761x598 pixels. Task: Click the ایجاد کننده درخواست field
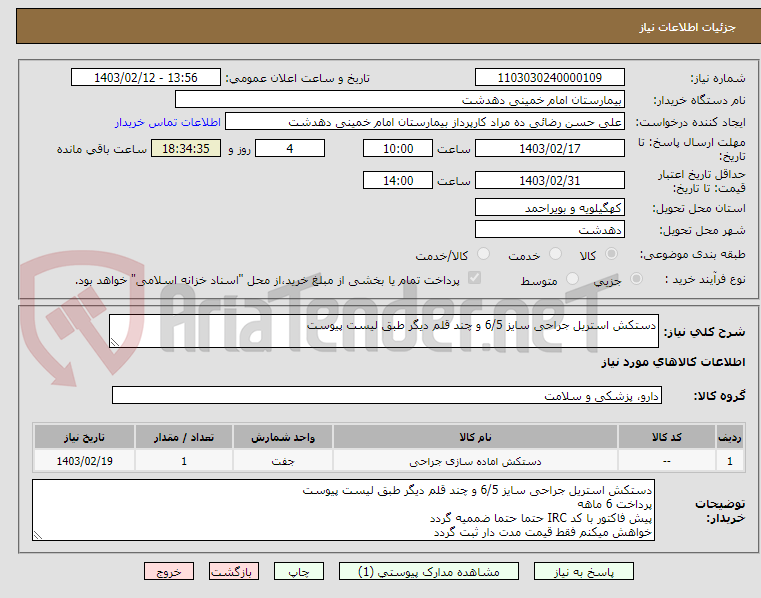(425, 121)
